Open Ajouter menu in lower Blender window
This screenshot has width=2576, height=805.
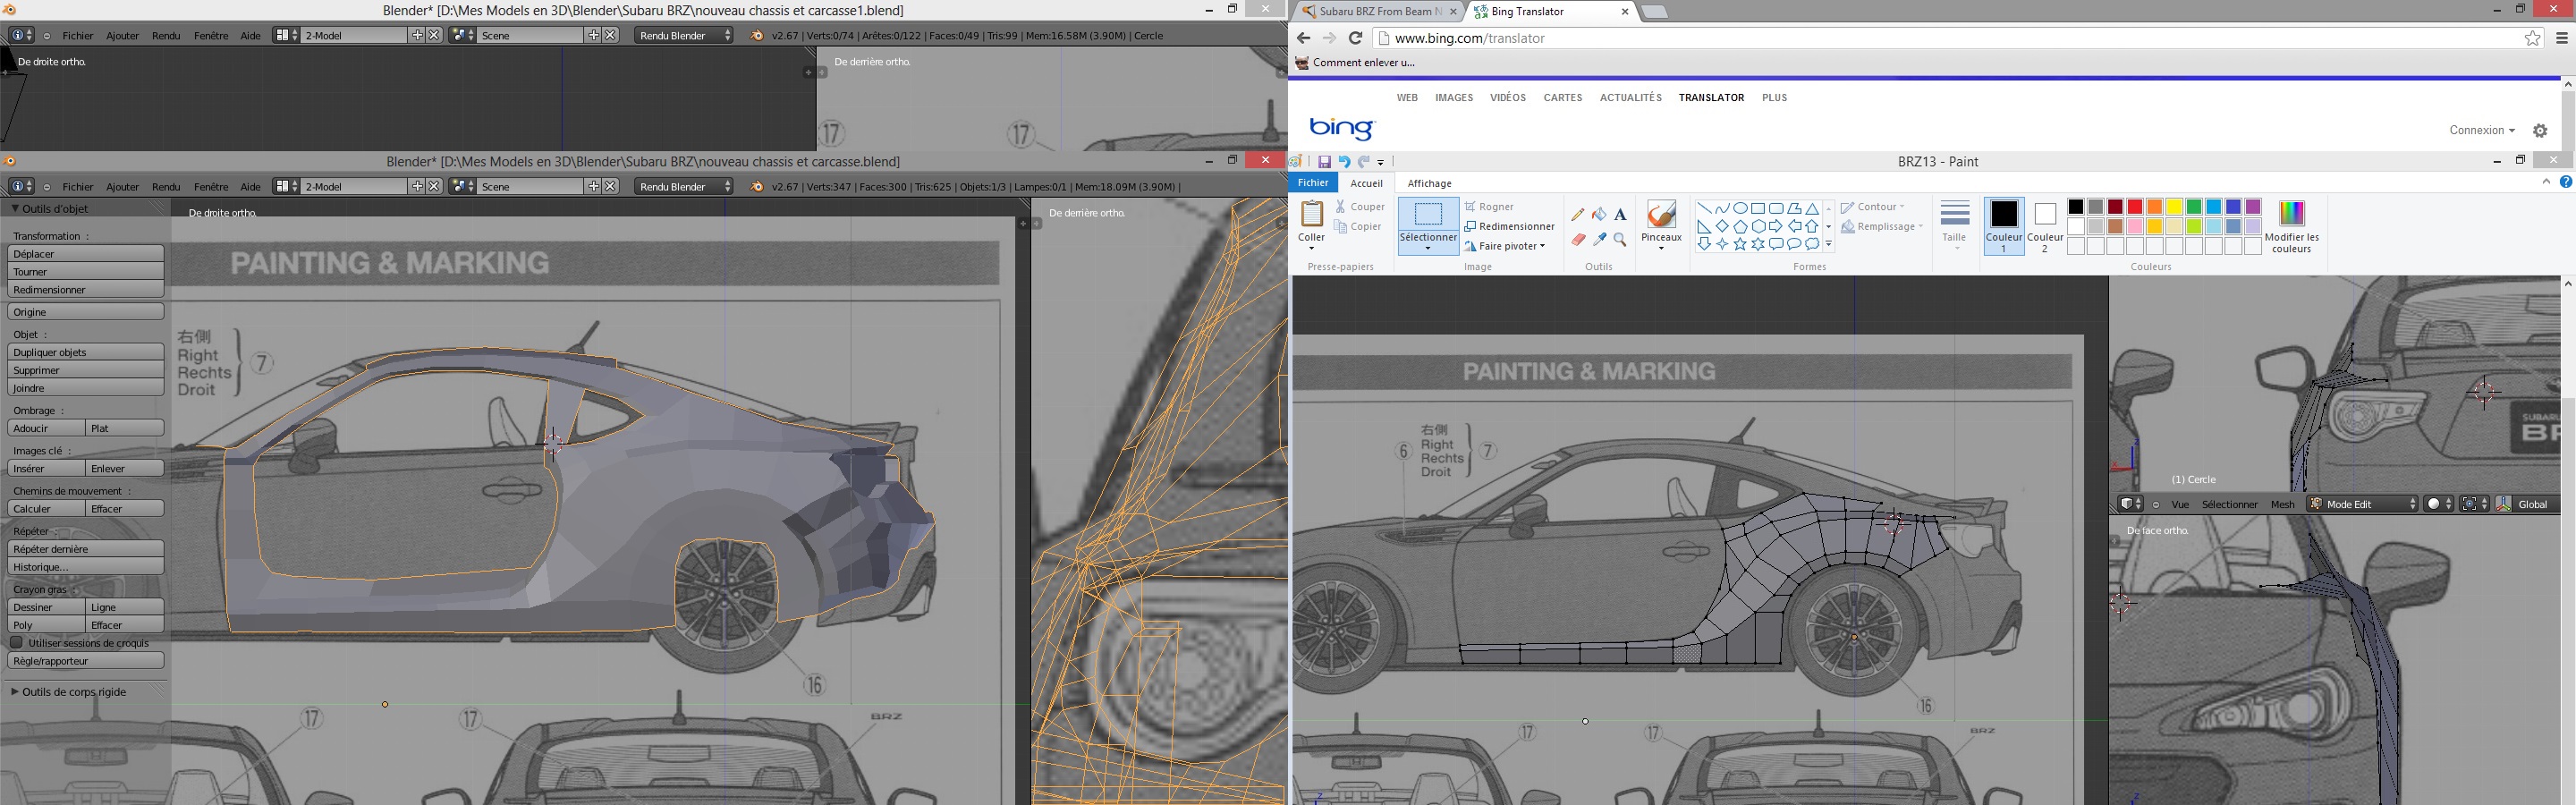[x=123, y=187]
